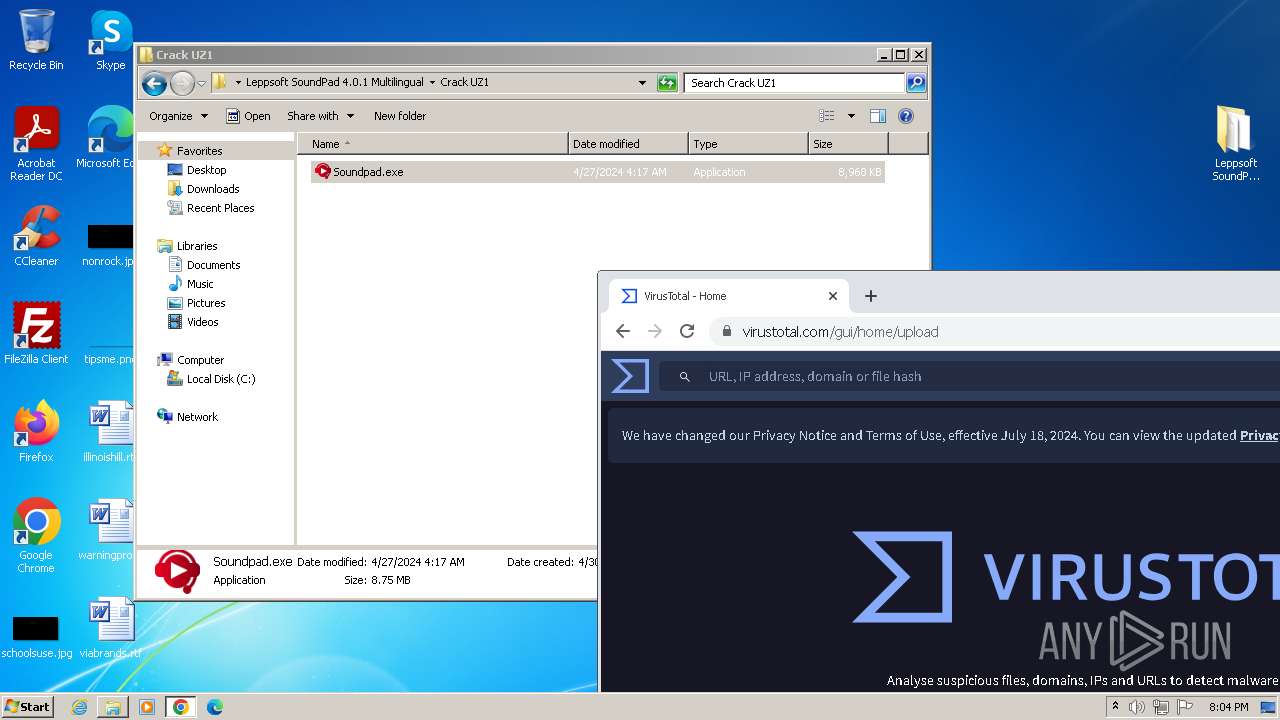Click the Chrome address bar URL
This screenshot has width=1280, height=720.
[x=840, y=332]
